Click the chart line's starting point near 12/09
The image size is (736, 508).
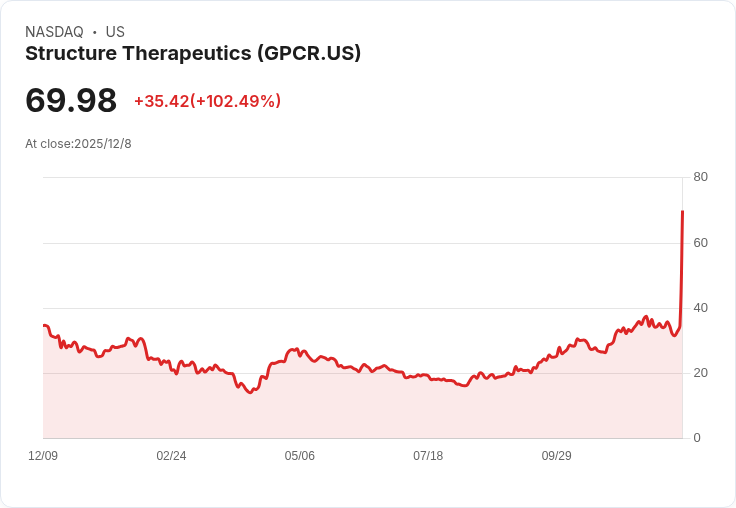44,325
